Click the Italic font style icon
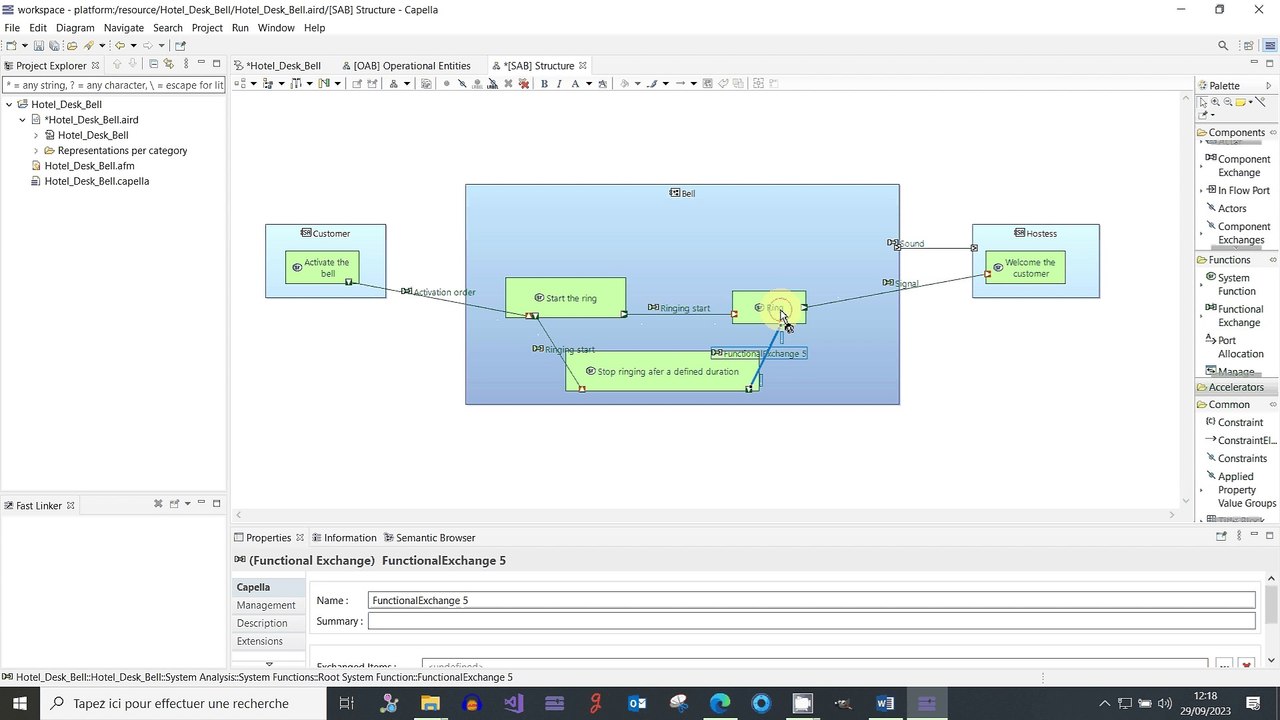 coord(559,84)
